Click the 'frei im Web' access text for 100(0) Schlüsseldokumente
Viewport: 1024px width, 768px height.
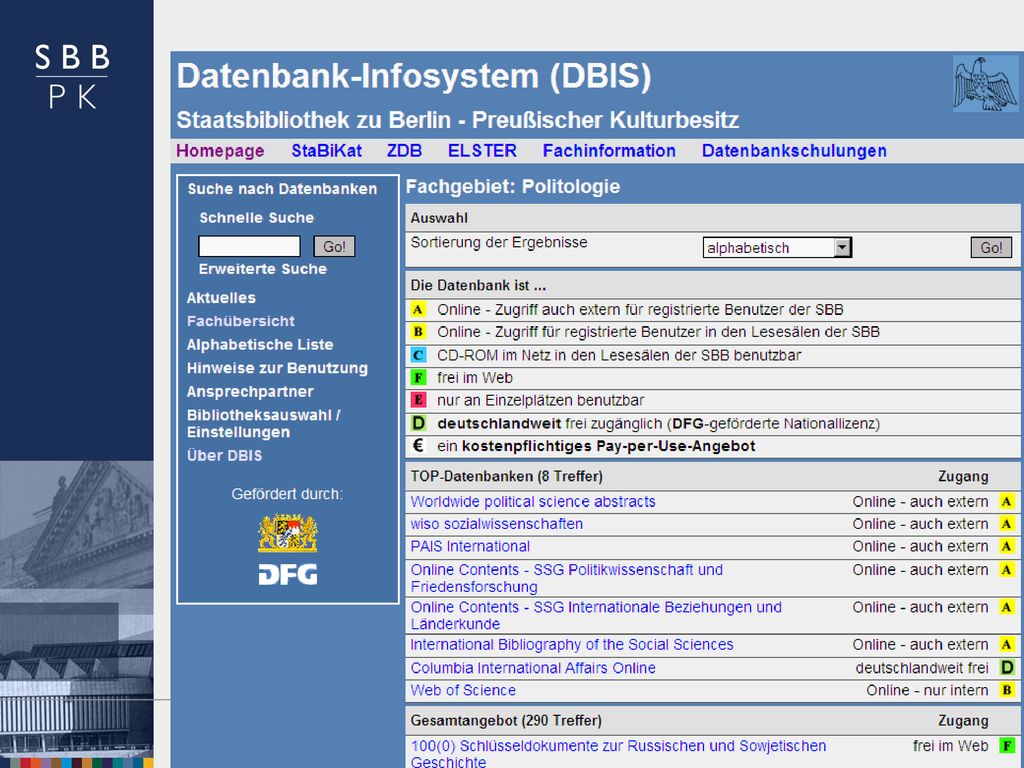pos(950,746)
